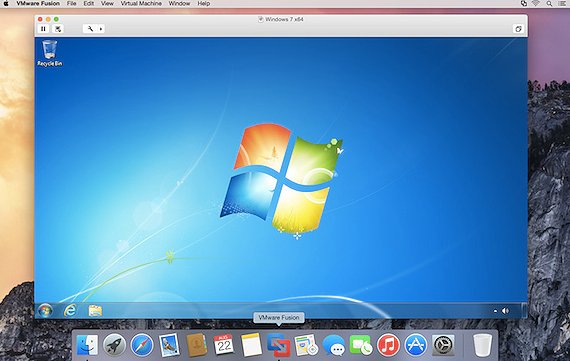Image resolution: width=570 pixels, height=361 pixels.
Task: Open the Windows Start menu orb
Action: (45, 310)
